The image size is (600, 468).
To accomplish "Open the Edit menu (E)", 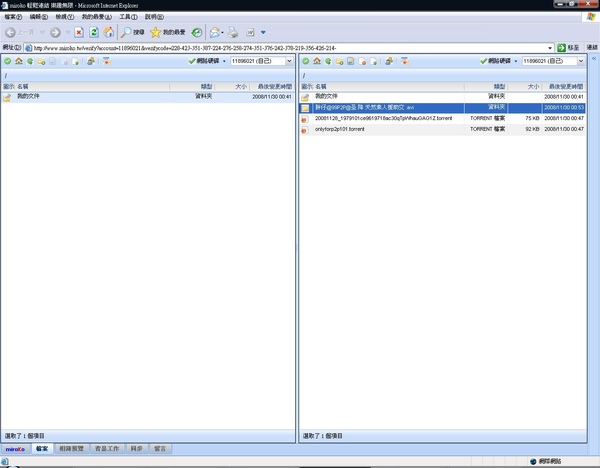I will 39,17.
